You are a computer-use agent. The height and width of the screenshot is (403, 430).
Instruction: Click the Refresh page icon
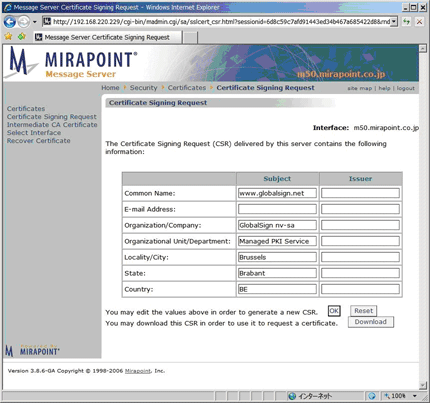click(x=406, y=22)
